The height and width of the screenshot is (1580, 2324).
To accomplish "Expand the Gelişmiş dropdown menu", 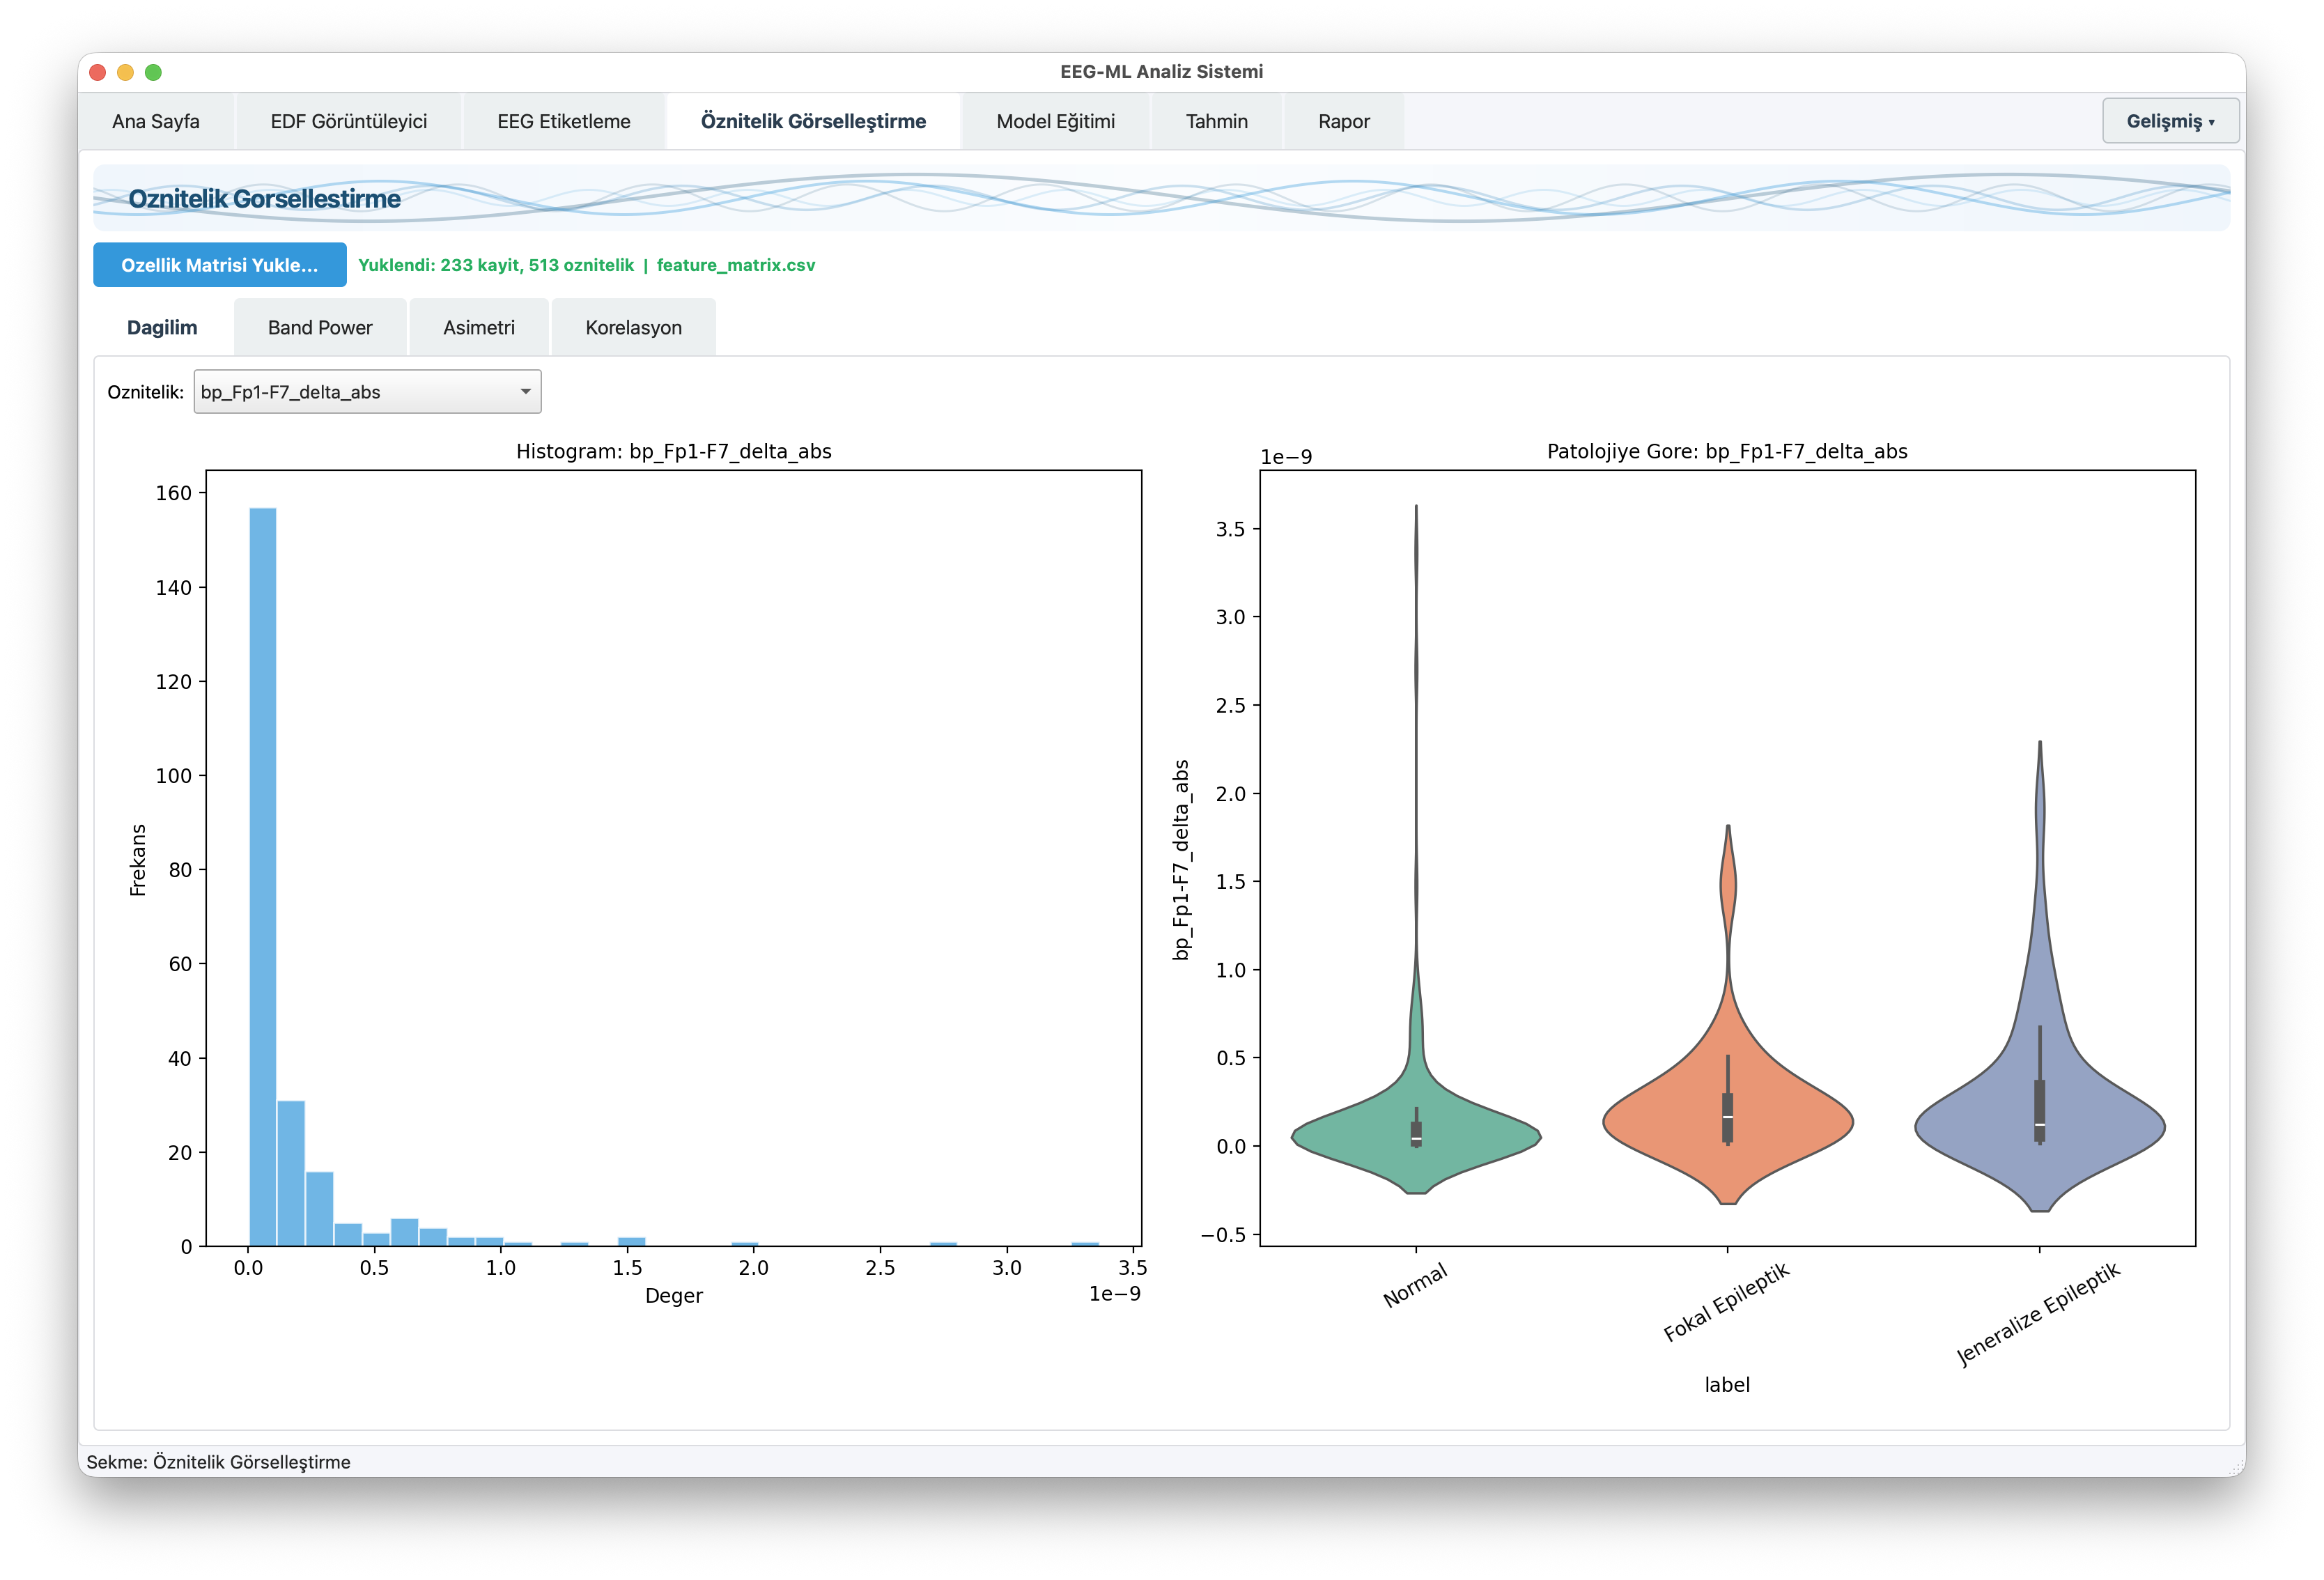I will point(2169,121).
